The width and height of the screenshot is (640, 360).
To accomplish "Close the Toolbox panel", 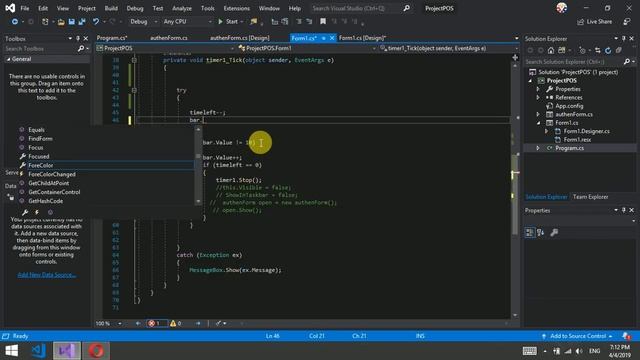I will (x=86, y=38).
